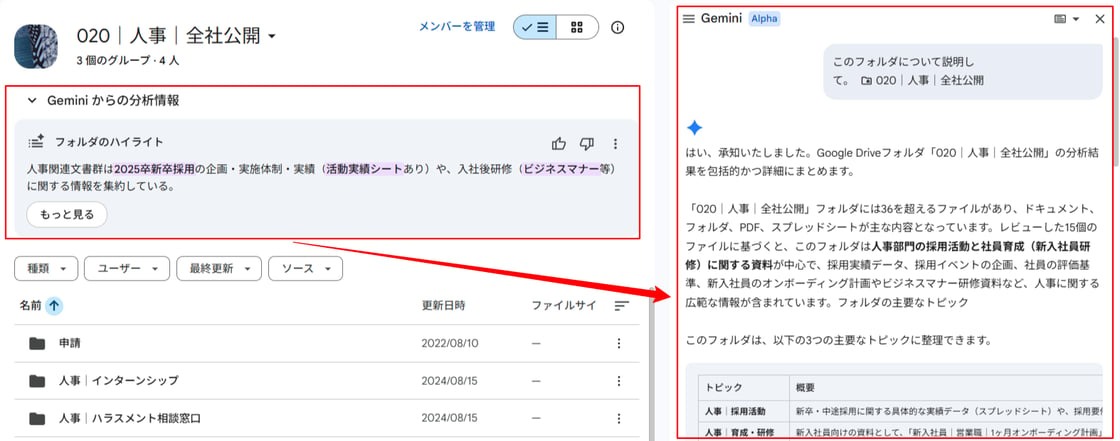
Task: Reverse sort order with name arrow
Action: coord(54,305)
